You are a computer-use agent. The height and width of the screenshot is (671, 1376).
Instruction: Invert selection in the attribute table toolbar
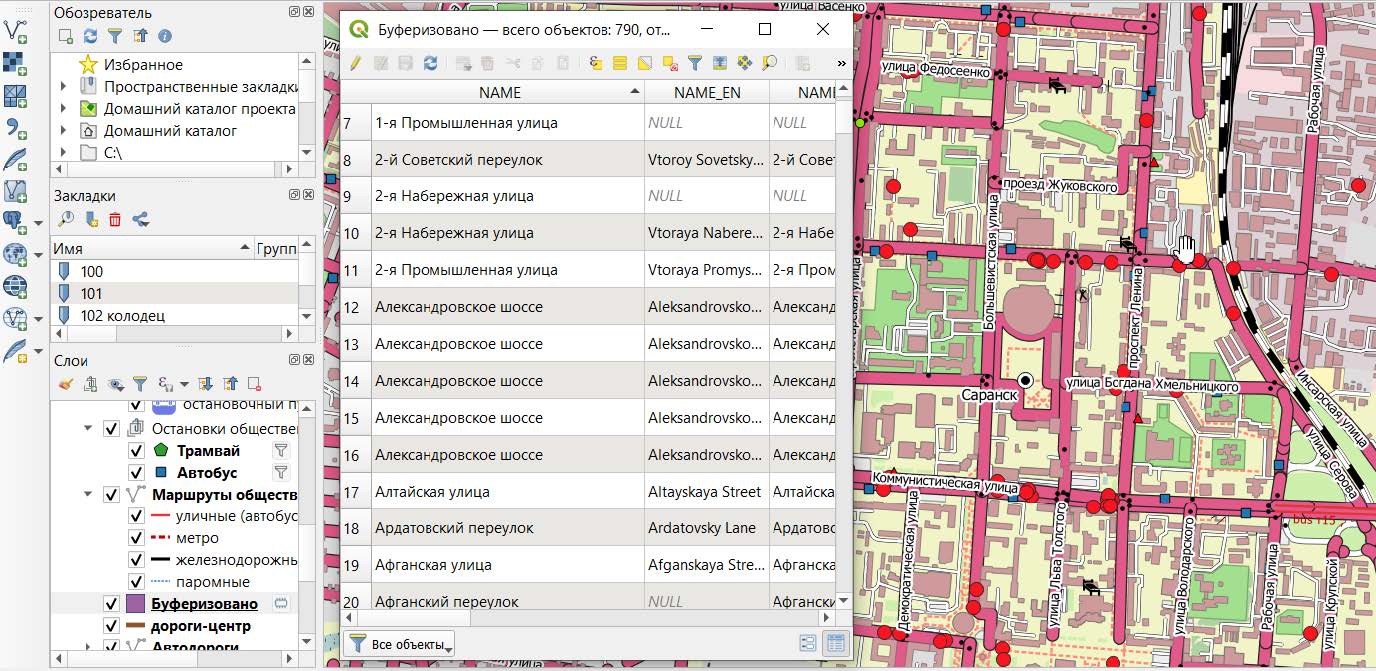click(x=645, y=63)
